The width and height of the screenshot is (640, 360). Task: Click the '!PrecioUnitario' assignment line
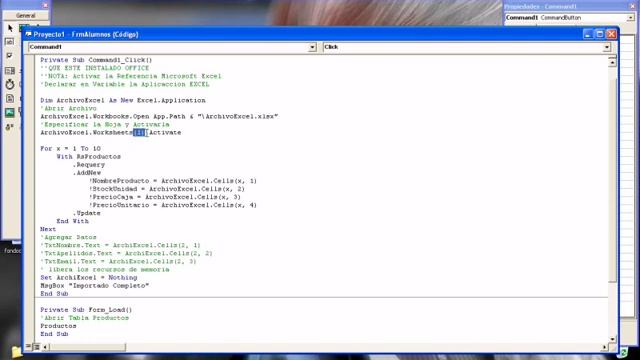[173, 205]
